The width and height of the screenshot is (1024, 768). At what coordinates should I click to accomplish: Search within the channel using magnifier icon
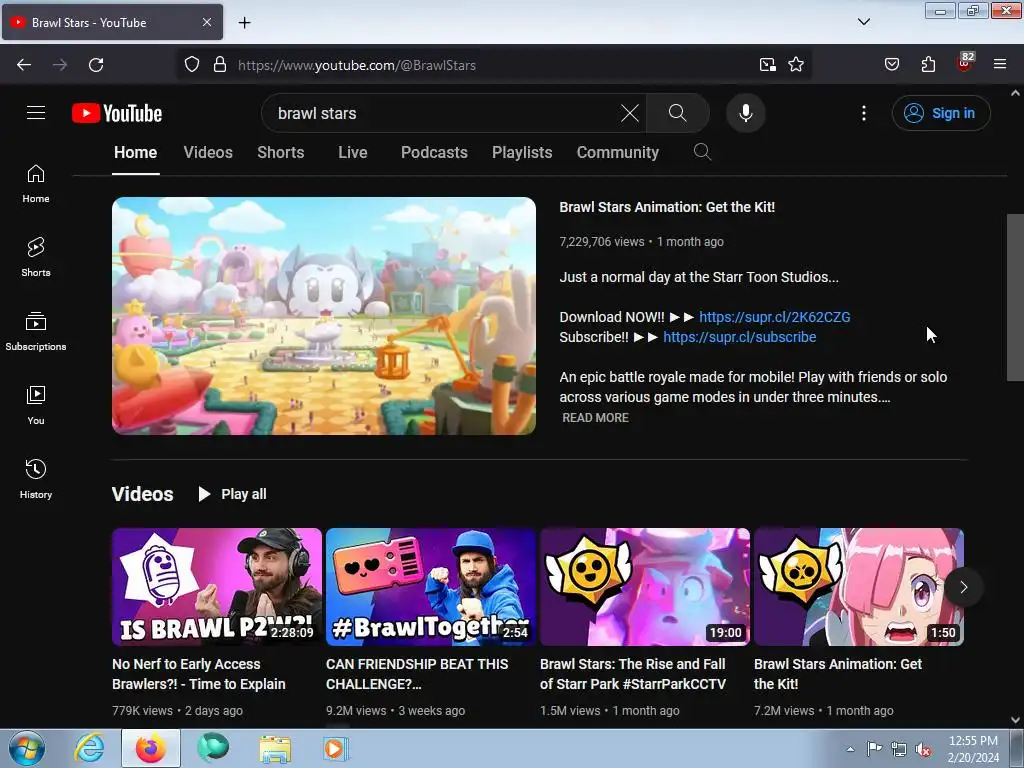[702, 152]
